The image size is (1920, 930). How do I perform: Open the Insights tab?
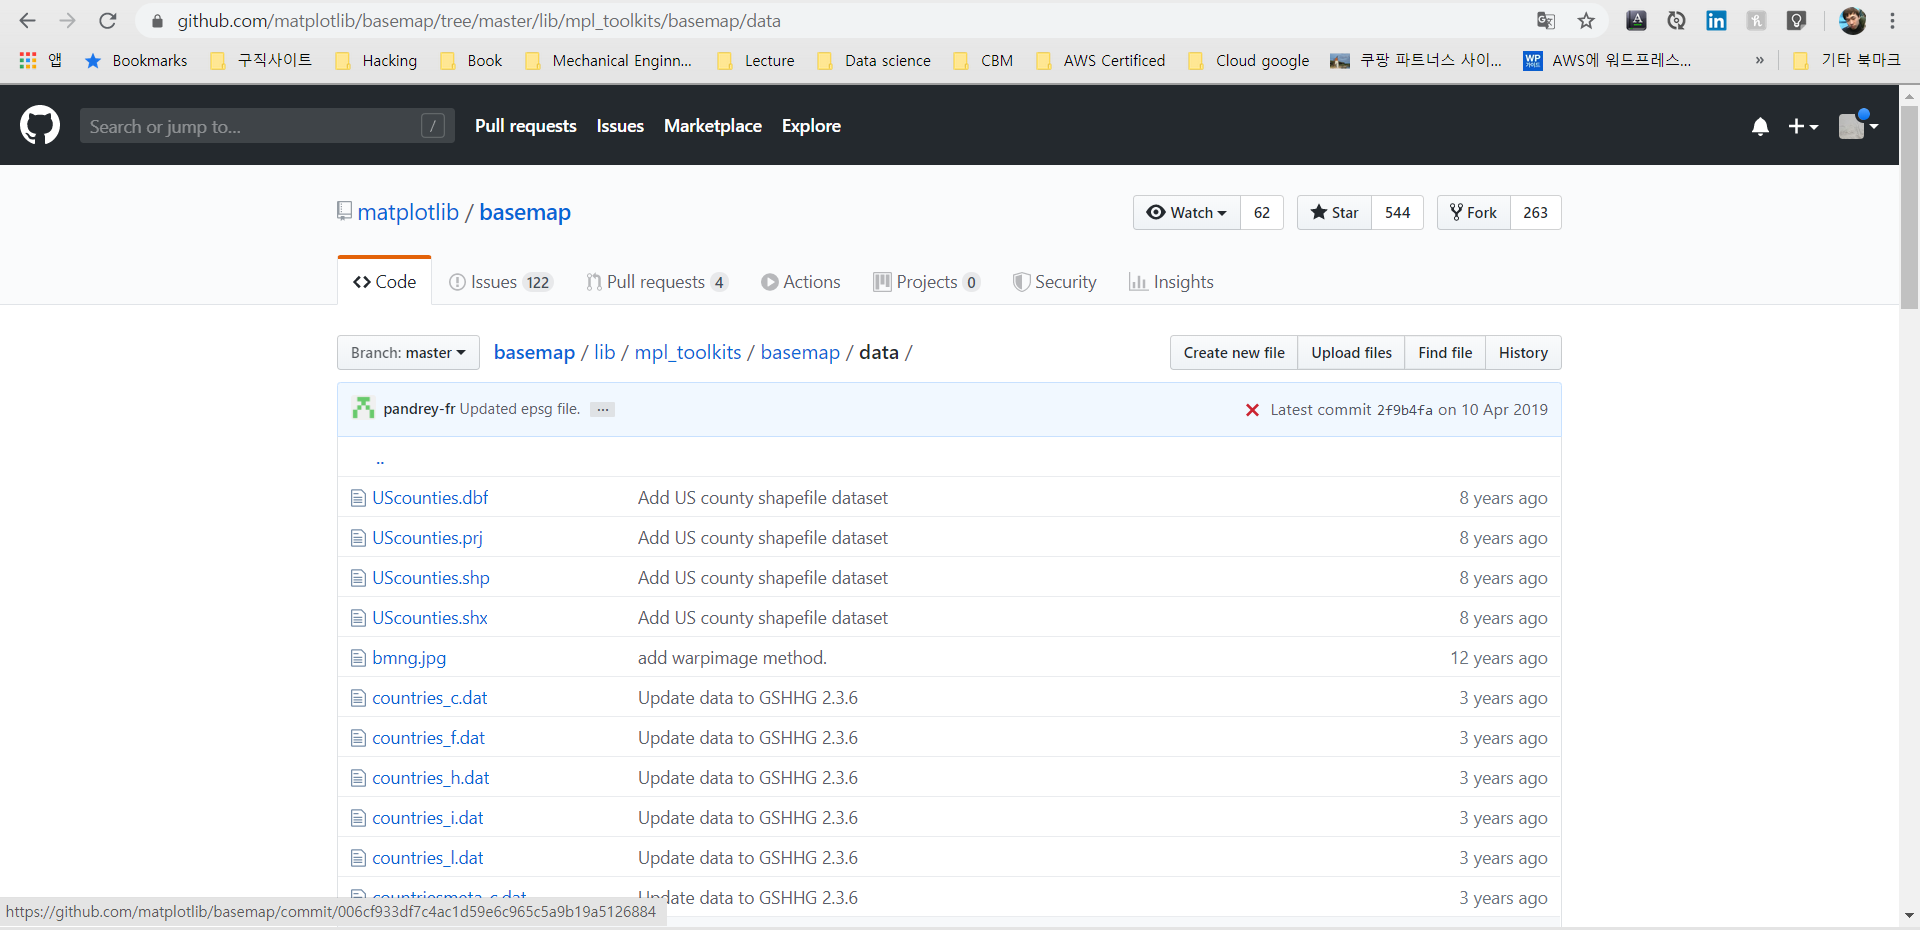click(1171, 282)
